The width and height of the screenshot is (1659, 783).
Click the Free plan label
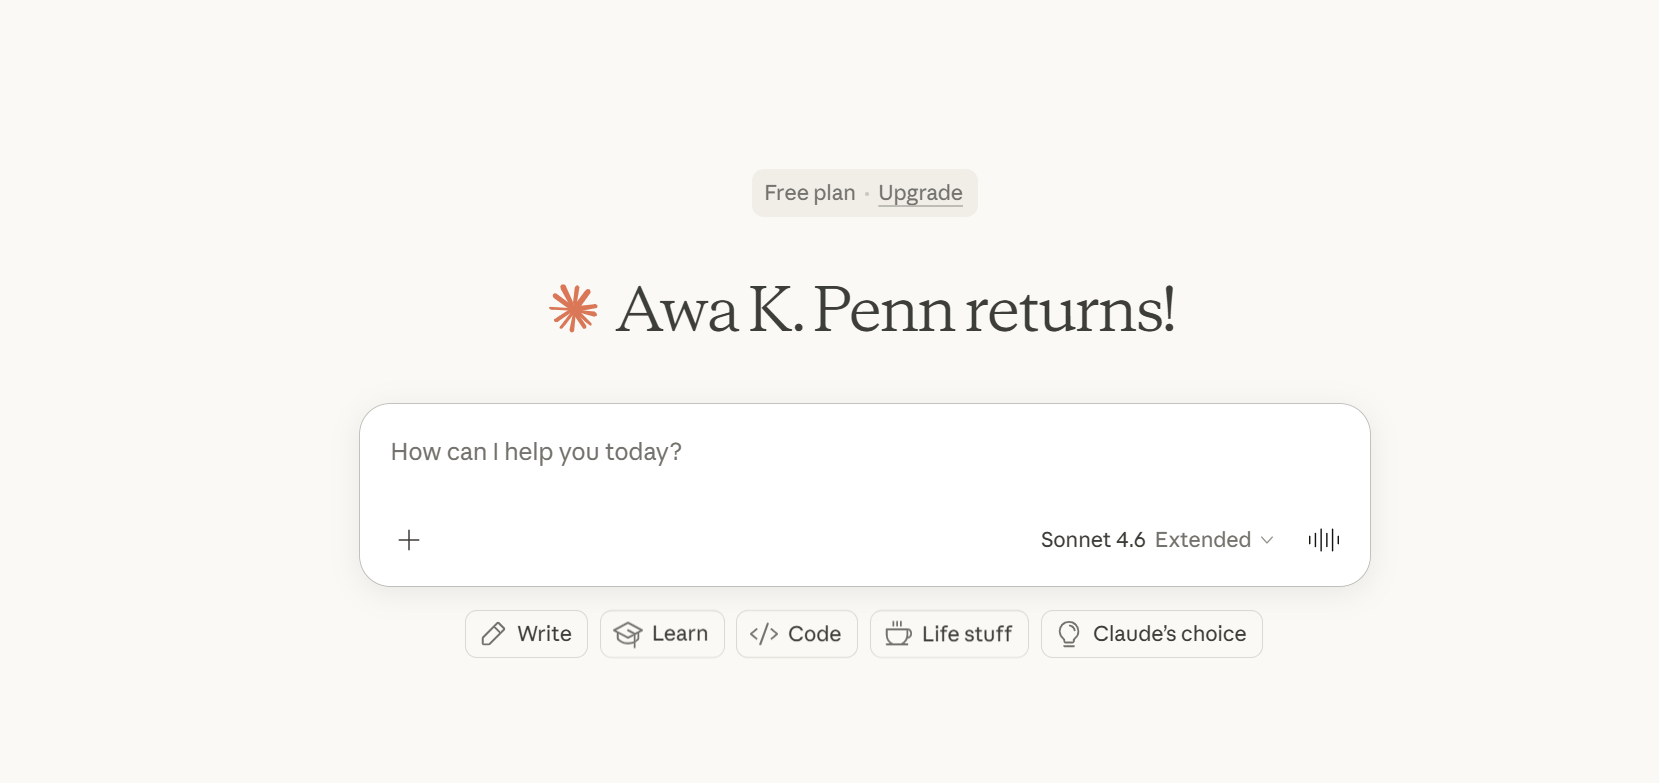[x=810, y=193]
